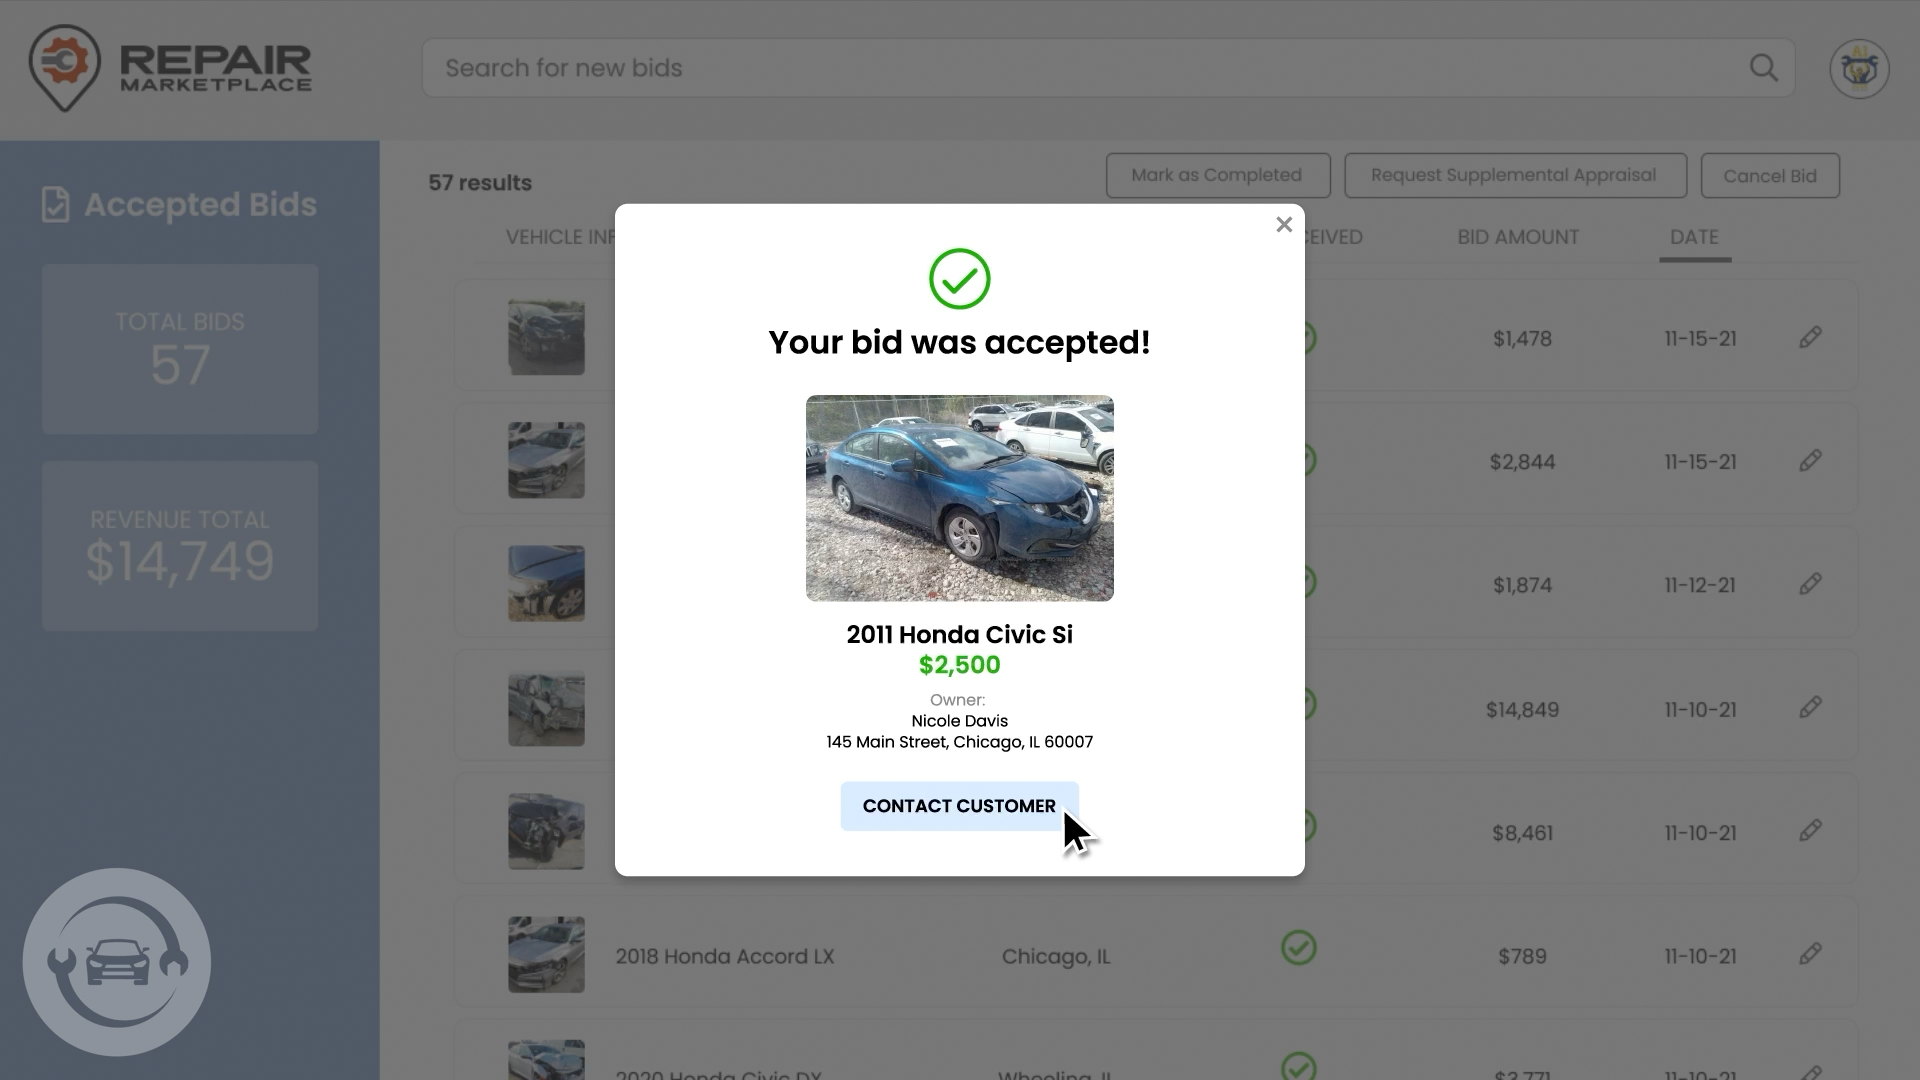Click the search magnifier icon

pos(1763,68)
